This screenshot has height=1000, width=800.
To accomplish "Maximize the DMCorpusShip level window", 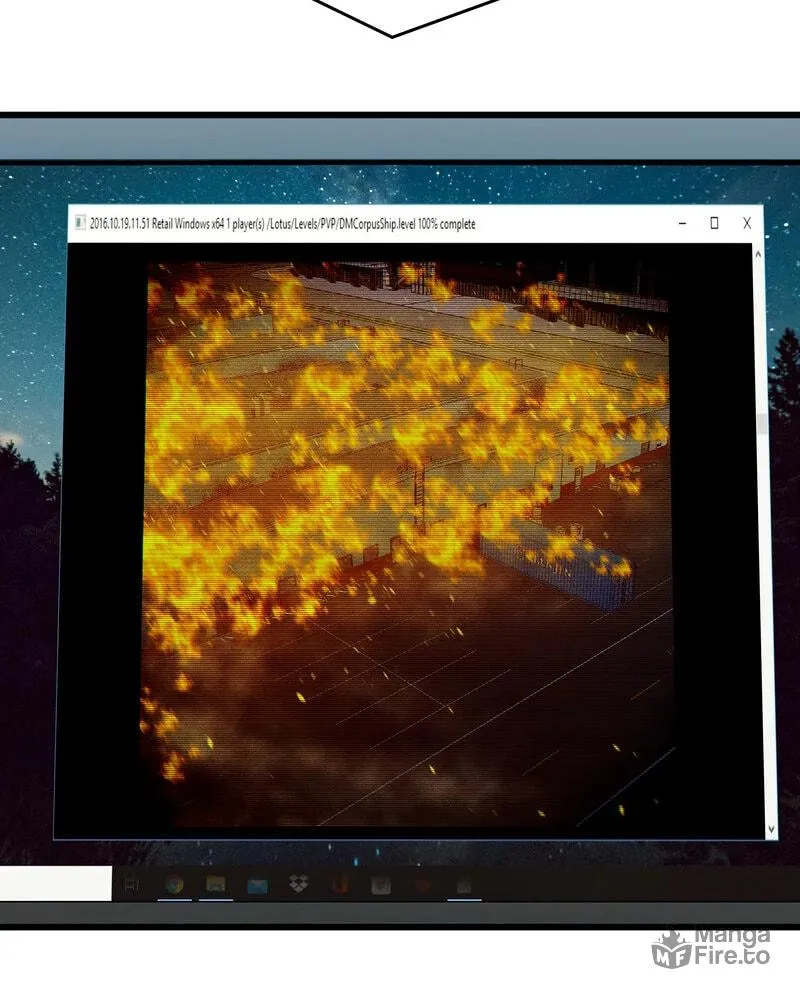I will coord(715,223).
